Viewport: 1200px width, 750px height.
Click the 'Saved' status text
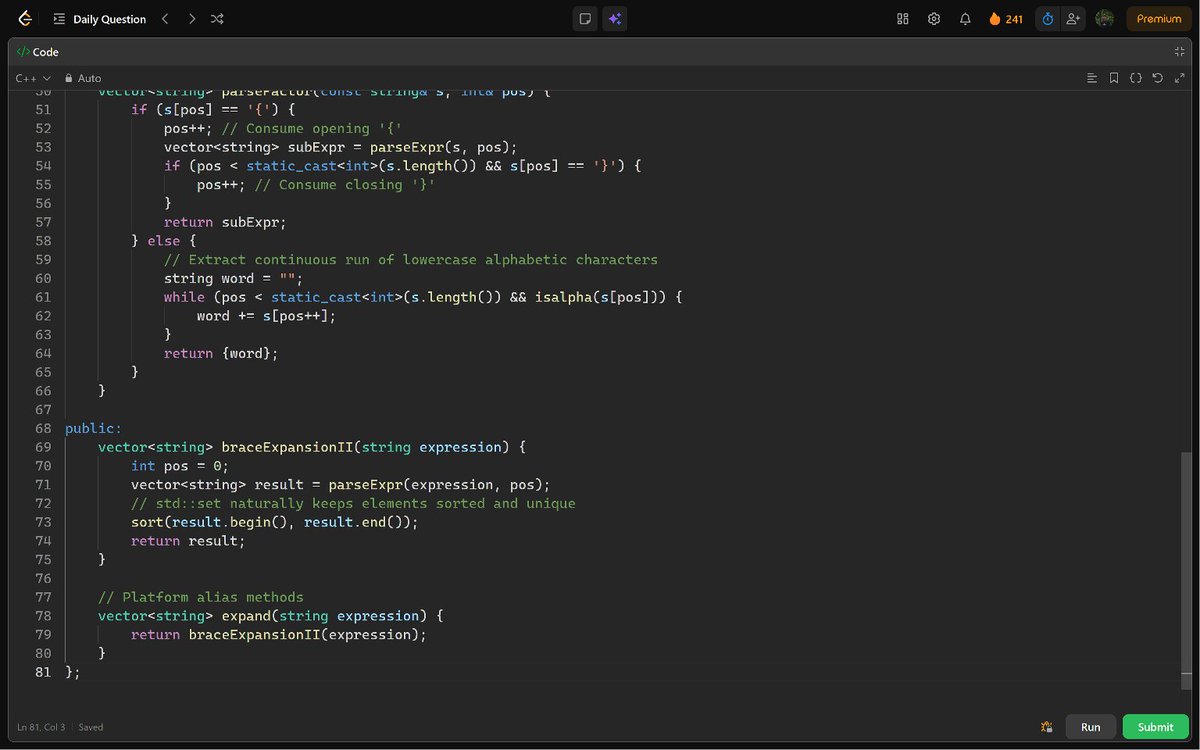pyautogui.click(x=91, y=727)
